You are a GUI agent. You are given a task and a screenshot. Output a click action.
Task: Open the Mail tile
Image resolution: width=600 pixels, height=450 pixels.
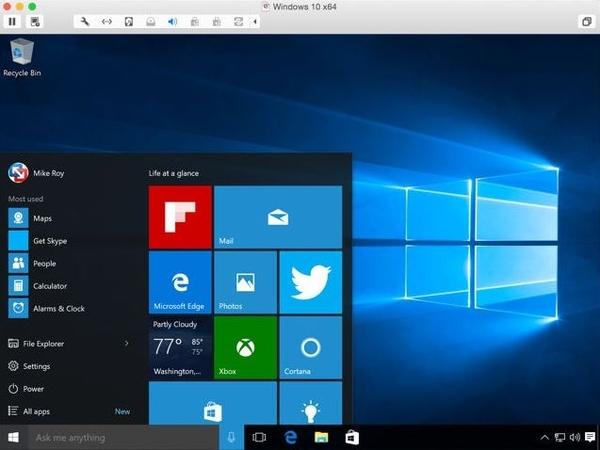tap(278, 217)
